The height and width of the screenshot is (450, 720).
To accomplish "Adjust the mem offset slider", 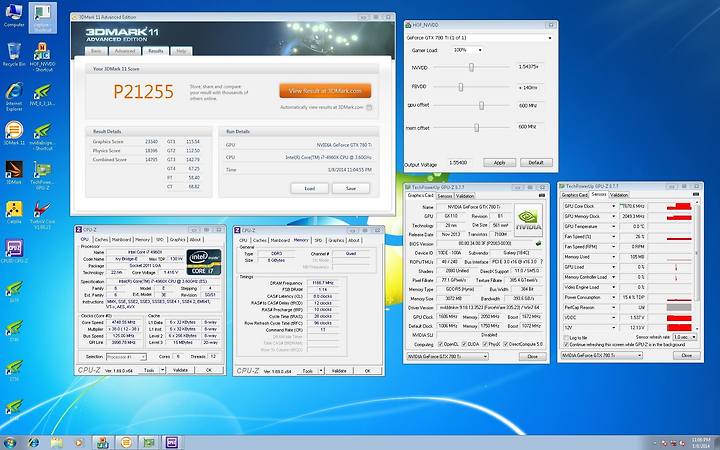I will pyautogui.click(x=476, y=128).
